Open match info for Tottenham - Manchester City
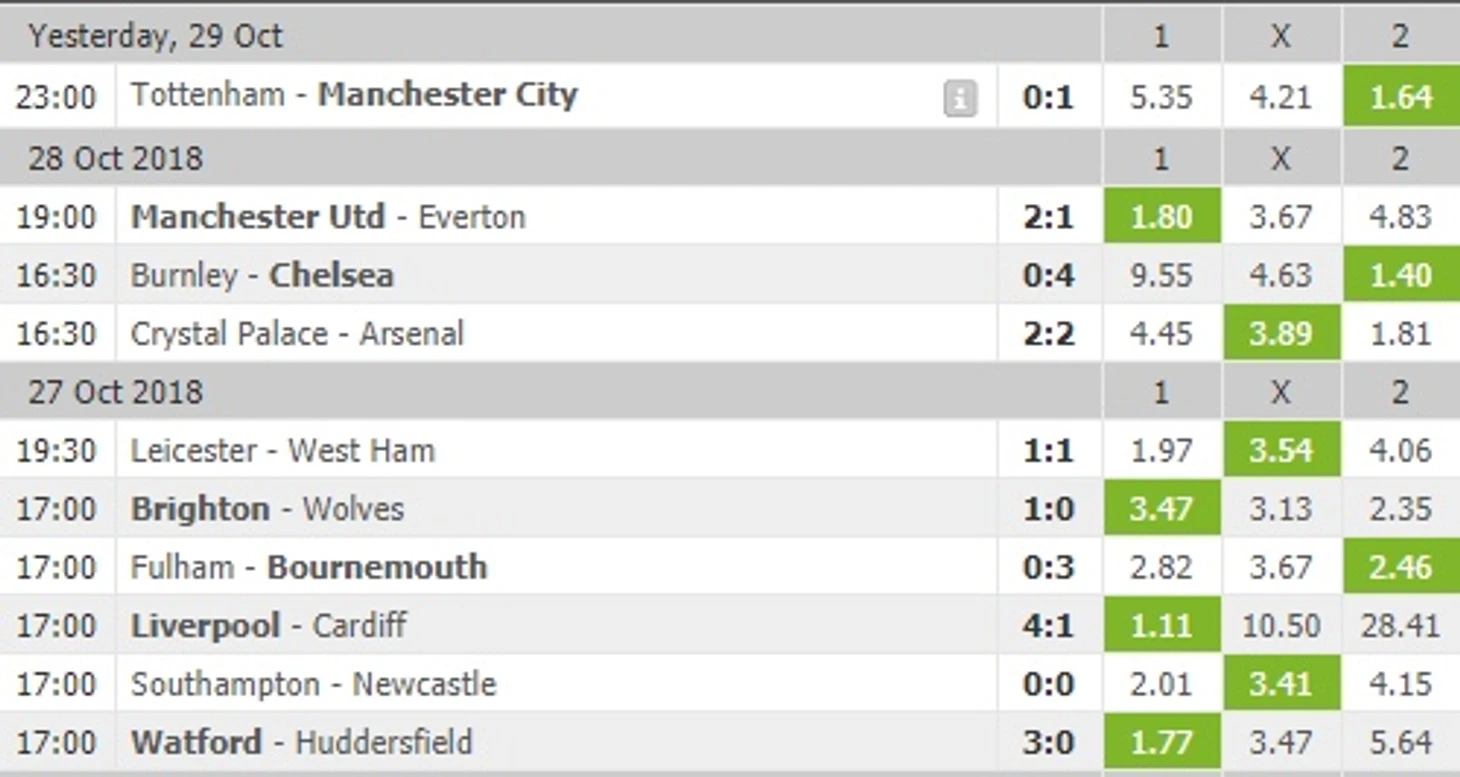Image resolution: width=1460 pixels, height=777 pixels. point(958,95)
